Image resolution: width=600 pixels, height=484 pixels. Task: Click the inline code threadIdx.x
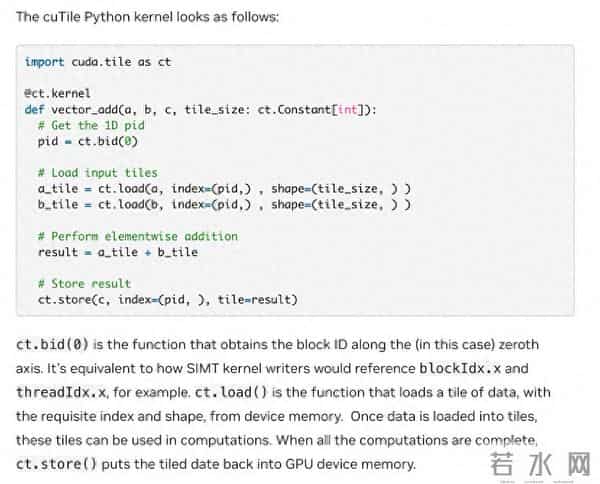tap(61, 392)
